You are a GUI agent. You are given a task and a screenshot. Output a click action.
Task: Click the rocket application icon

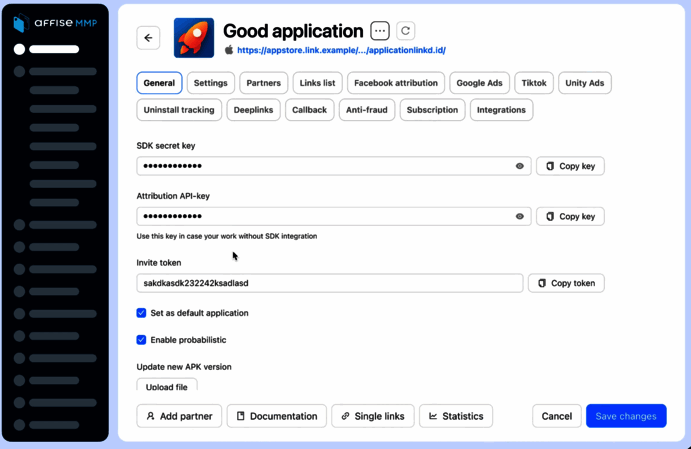tap(194, 38)
